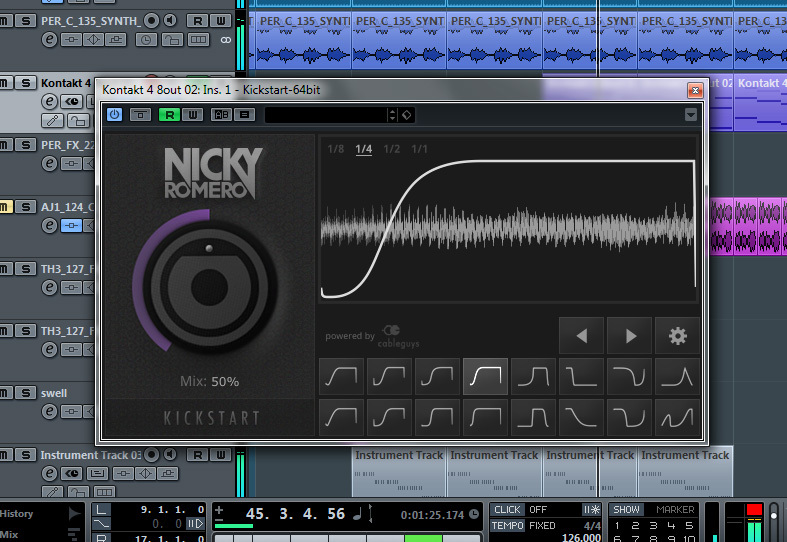The height and width of the screenshot is (542, 787).
Task: Toggle monitor speaker on PER_C_135_SYNTH track
Action: 171,21
